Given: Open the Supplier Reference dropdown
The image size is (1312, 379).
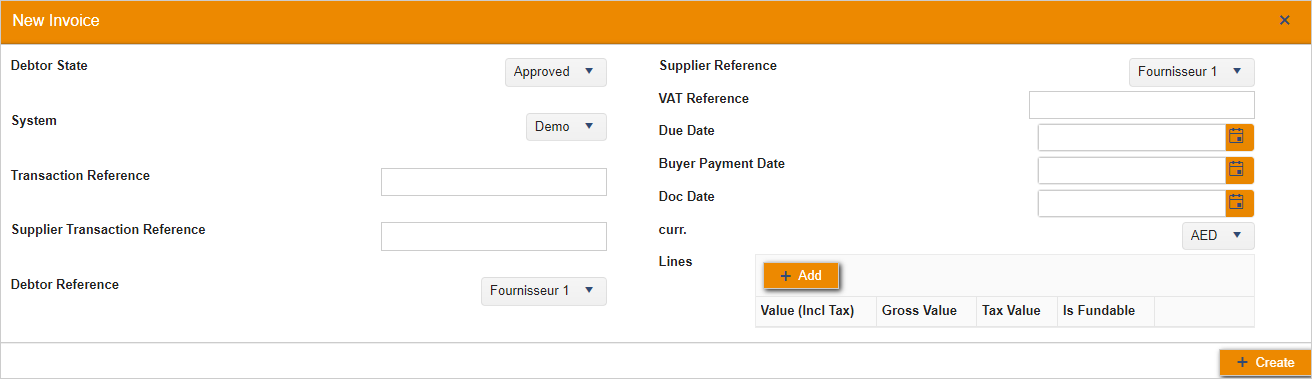Looking at the screenshot, I should [1191, 72].
